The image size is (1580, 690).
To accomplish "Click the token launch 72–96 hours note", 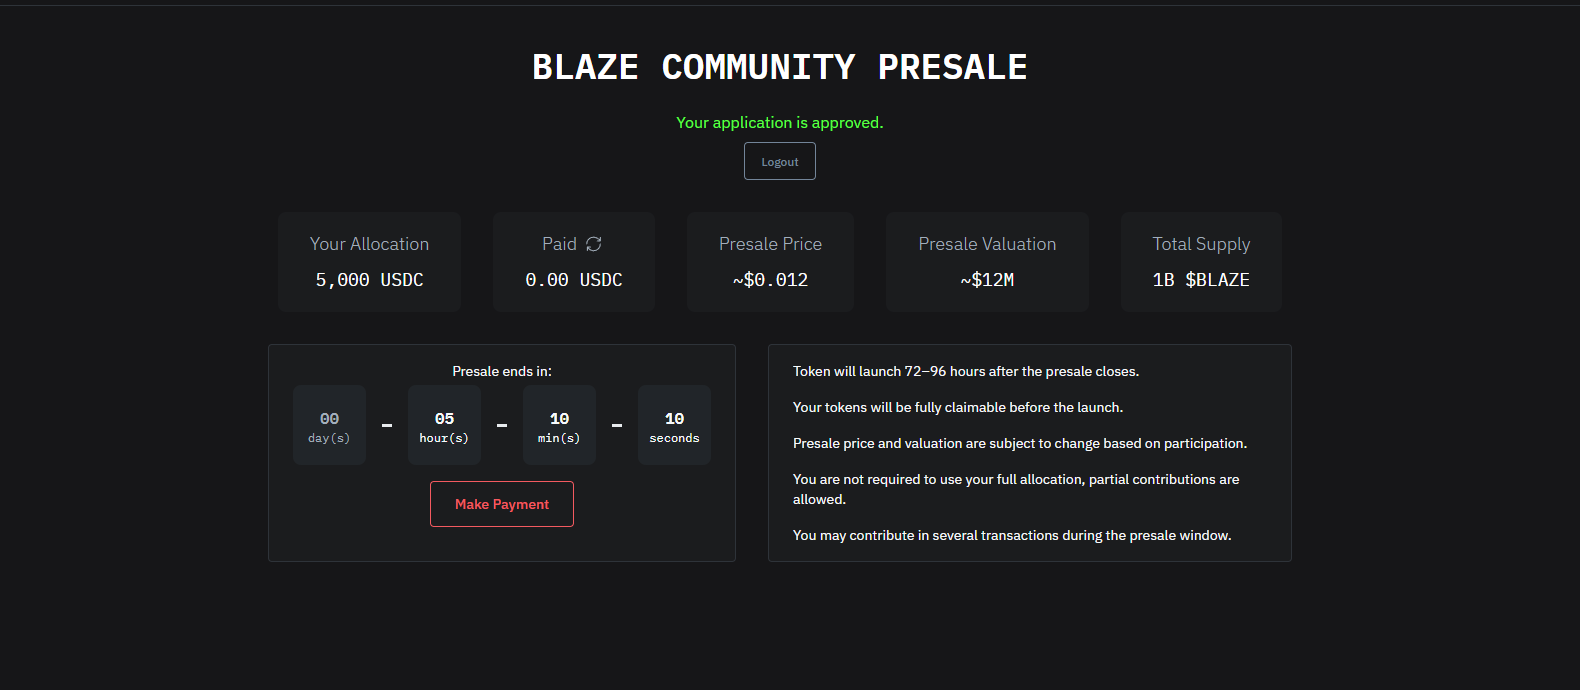I will pyautogui.click(x=966, y=371).
